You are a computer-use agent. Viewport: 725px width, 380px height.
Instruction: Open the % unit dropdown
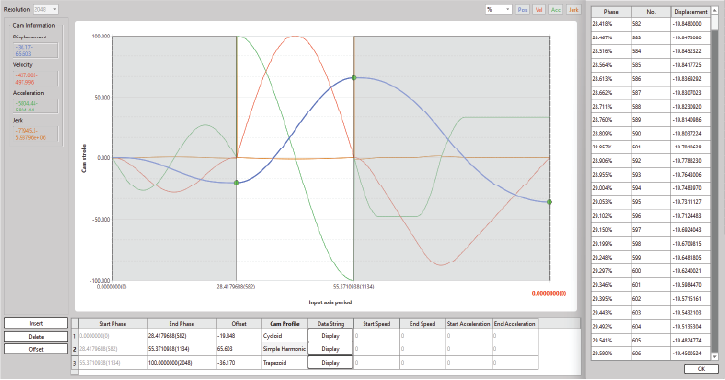[x=498, y=10]
